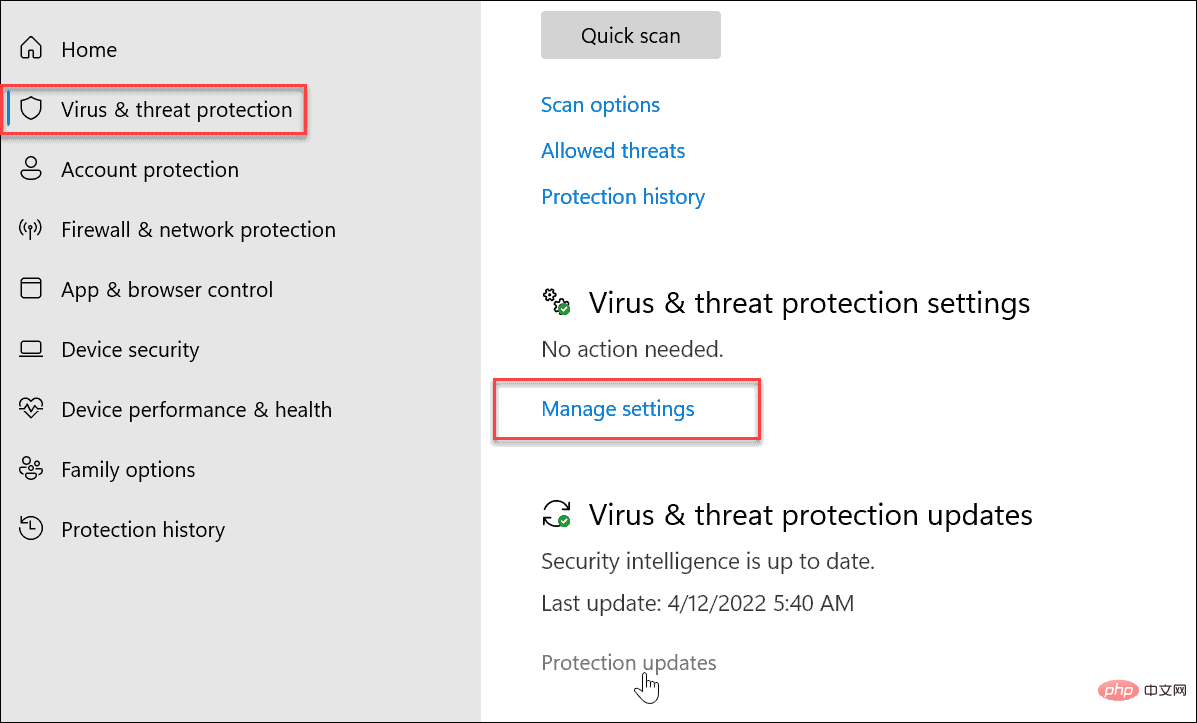Image resolution: width=1197 pixels, height=723 pixels.
Task: Click Manage settings
Action: click(617, 408)
